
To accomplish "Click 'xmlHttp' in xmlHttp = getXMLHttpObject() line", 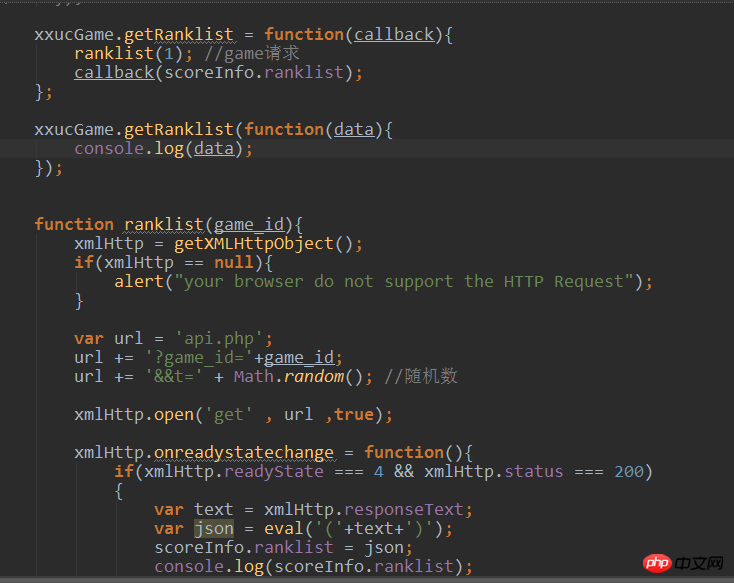I will [x=109, y=244].
